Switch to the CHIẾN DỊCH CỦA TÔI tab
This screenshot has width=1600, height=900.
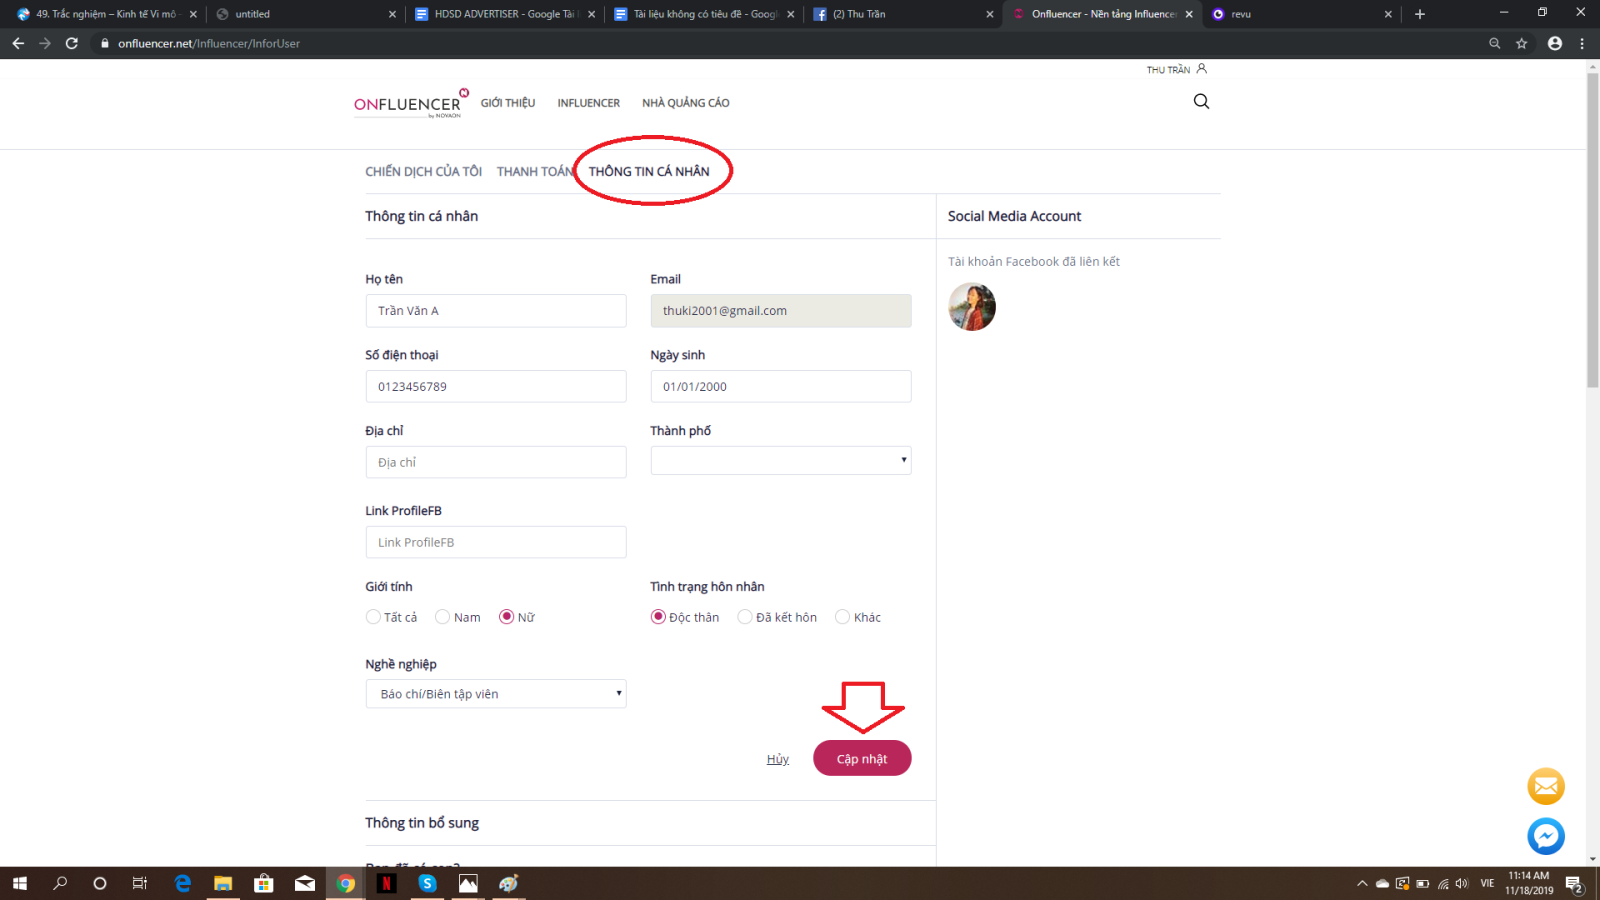424,172
